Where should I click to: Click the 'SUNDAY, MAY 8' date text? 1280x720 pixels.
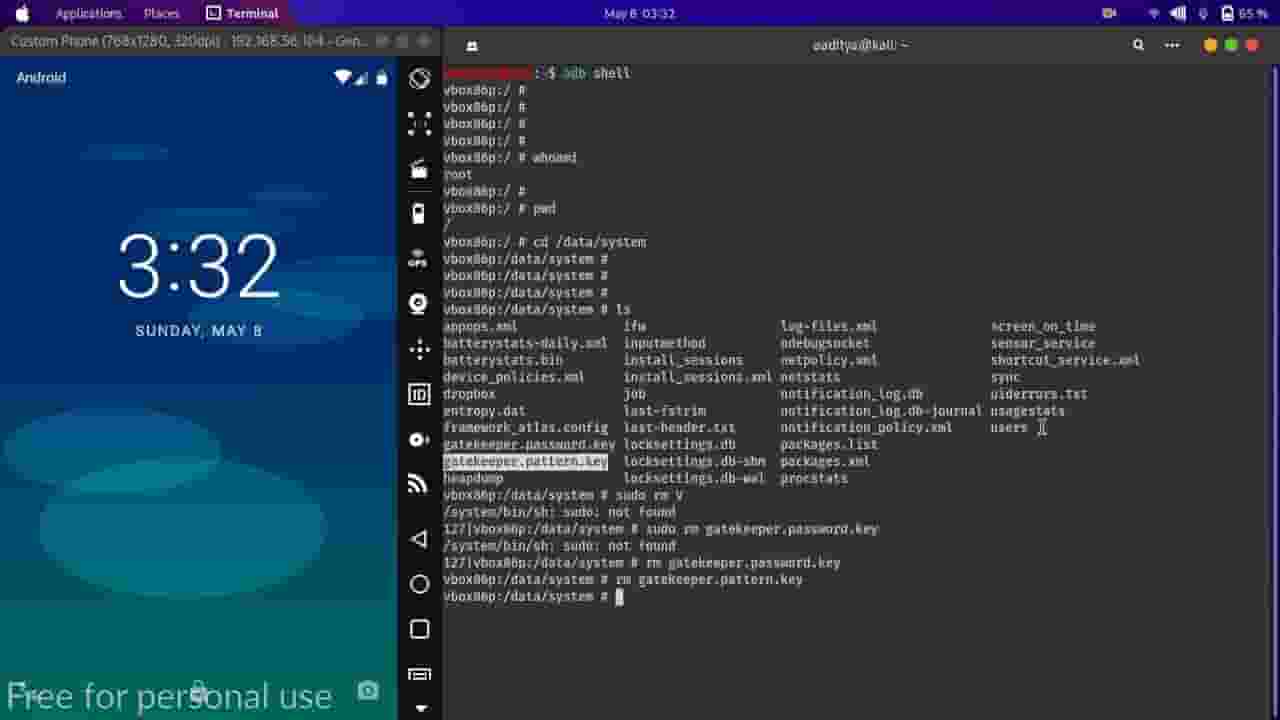coord(199,331)
